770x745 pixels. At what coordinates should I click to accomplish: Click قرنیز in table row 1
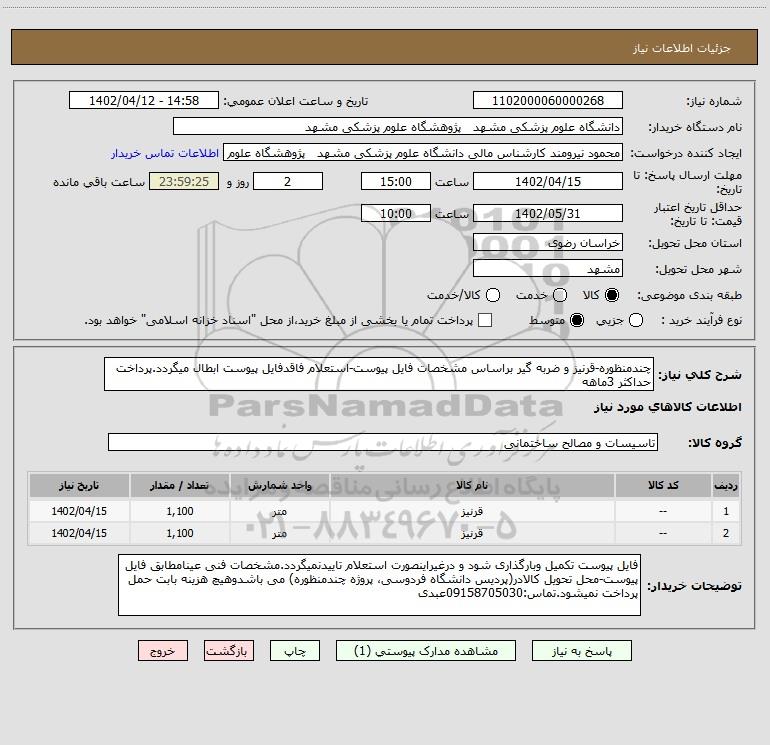click(x=472, y=511)
